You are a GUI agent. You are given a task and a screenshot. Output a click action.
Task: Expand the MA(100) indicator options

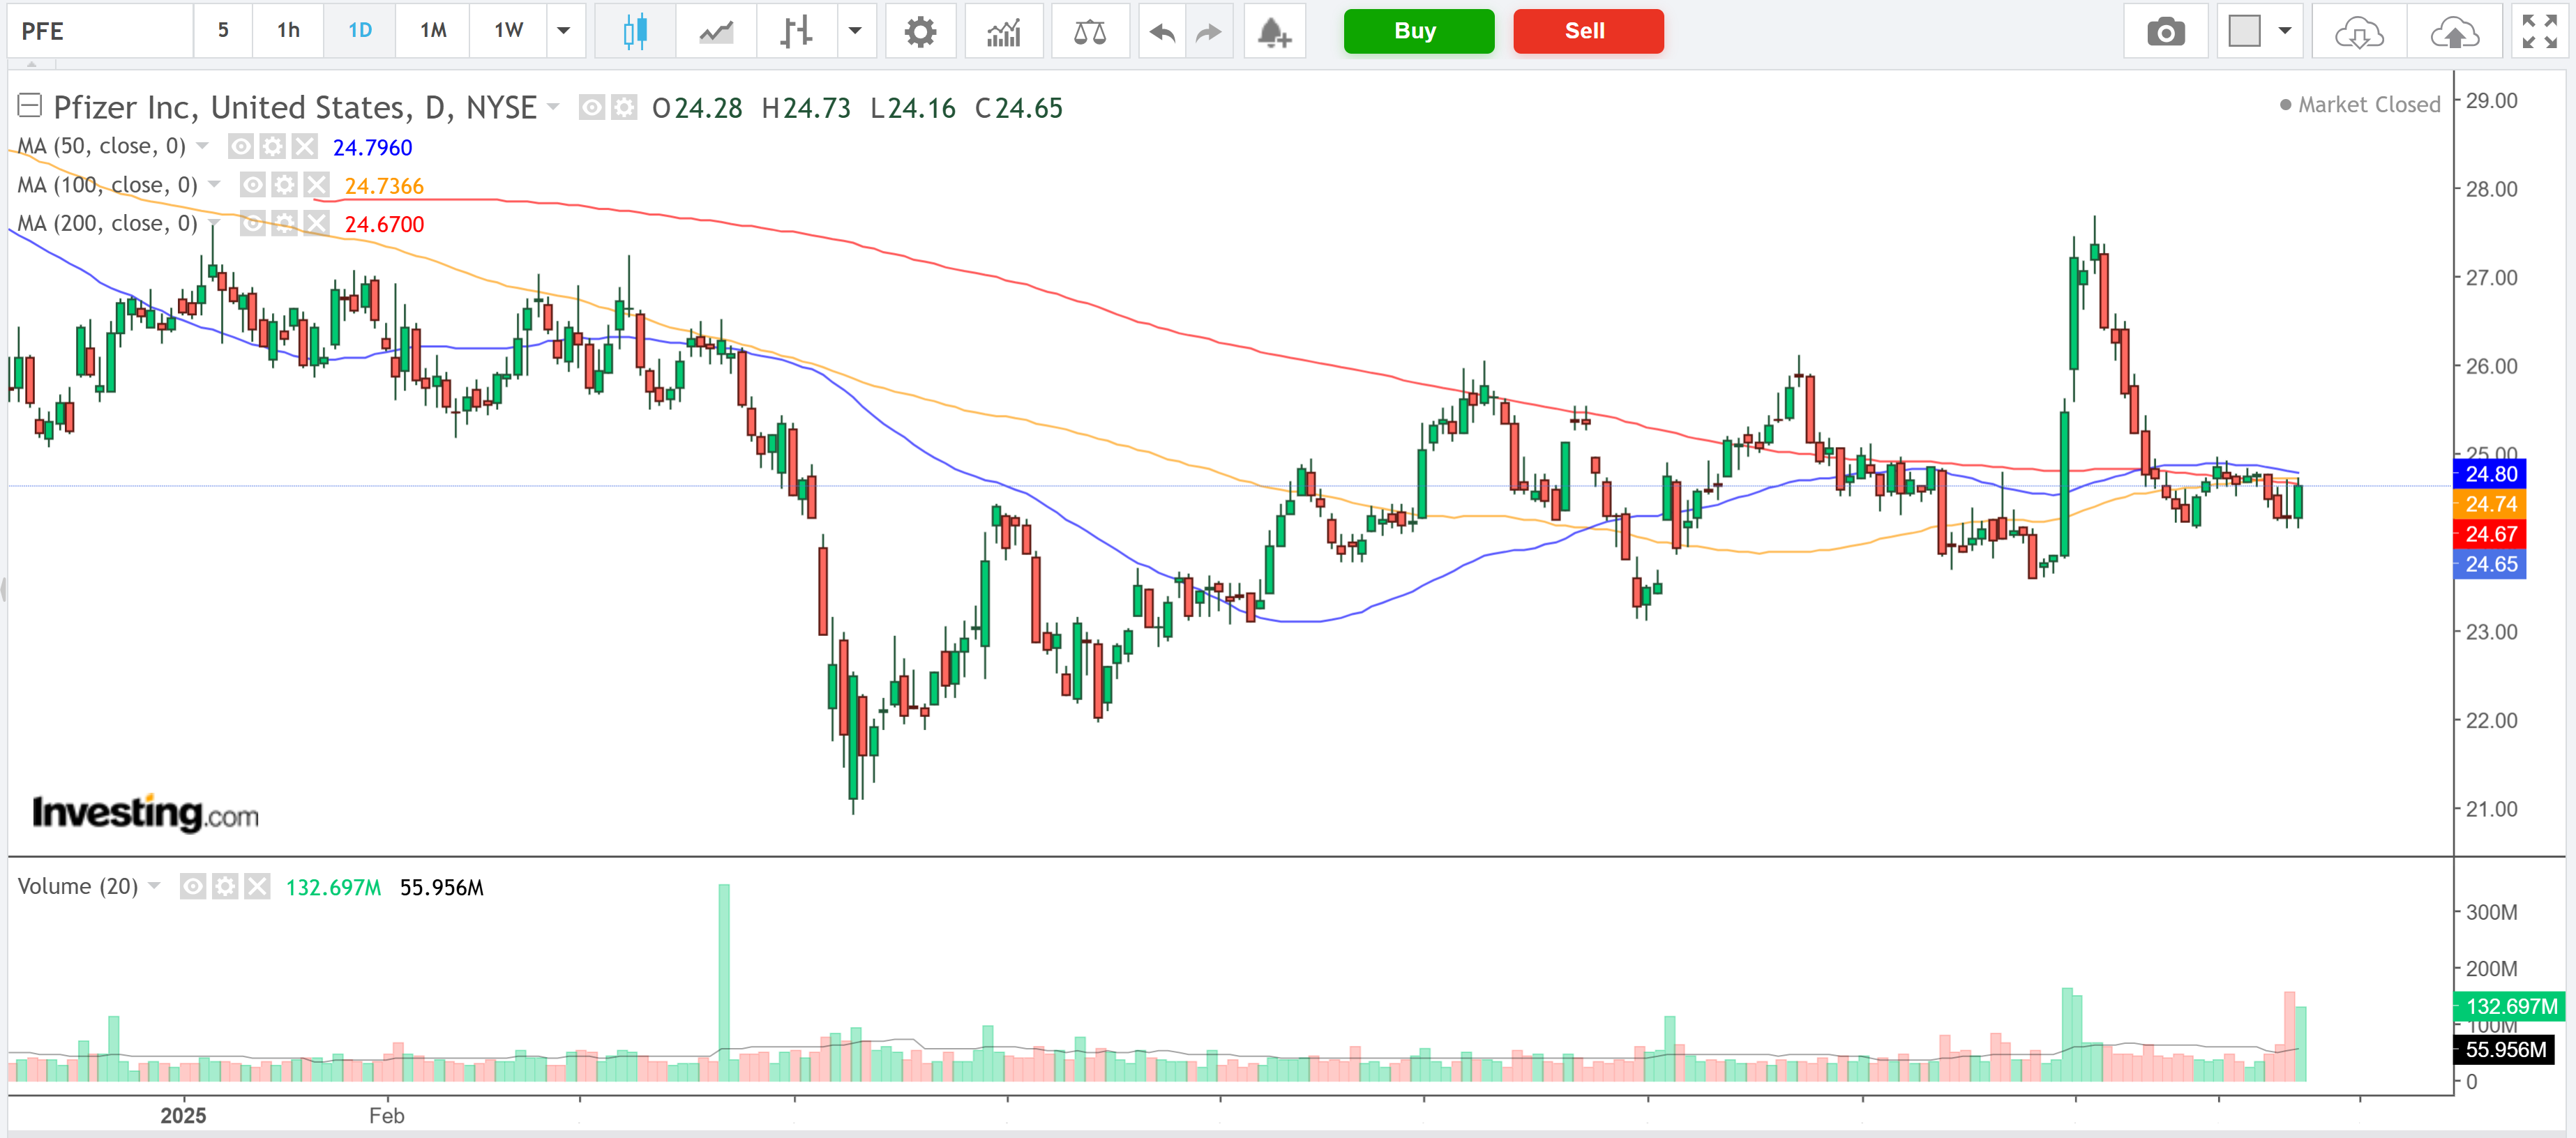pos(215,184)
